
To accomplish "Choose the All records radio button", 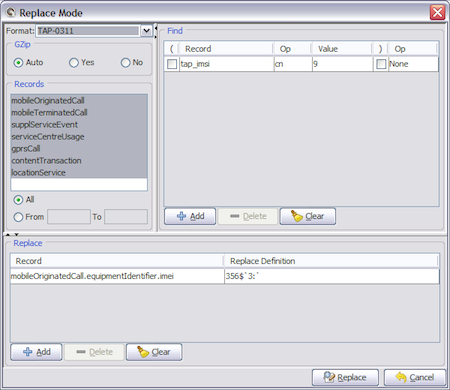I will click(18, 200).
